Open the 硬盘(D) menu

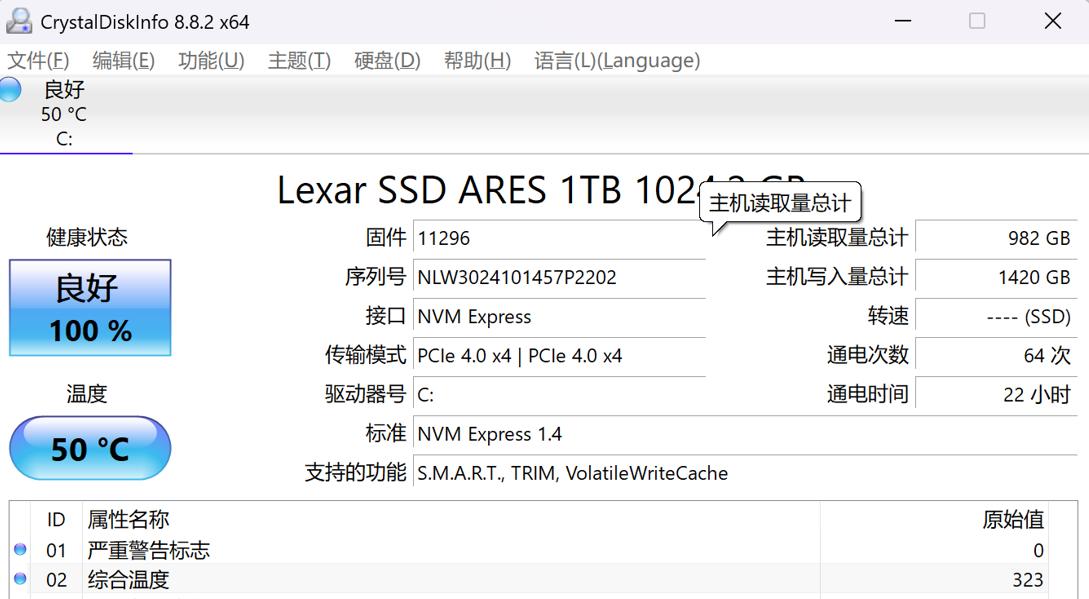pyautogui.click(x=387, y=61)
